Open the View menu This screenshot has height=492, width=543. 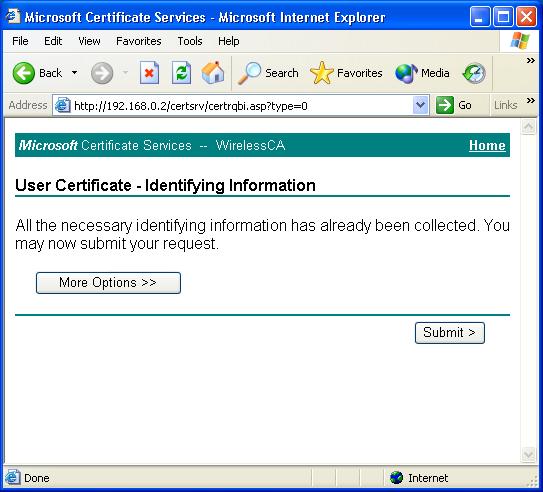click(x=89, y=41)
